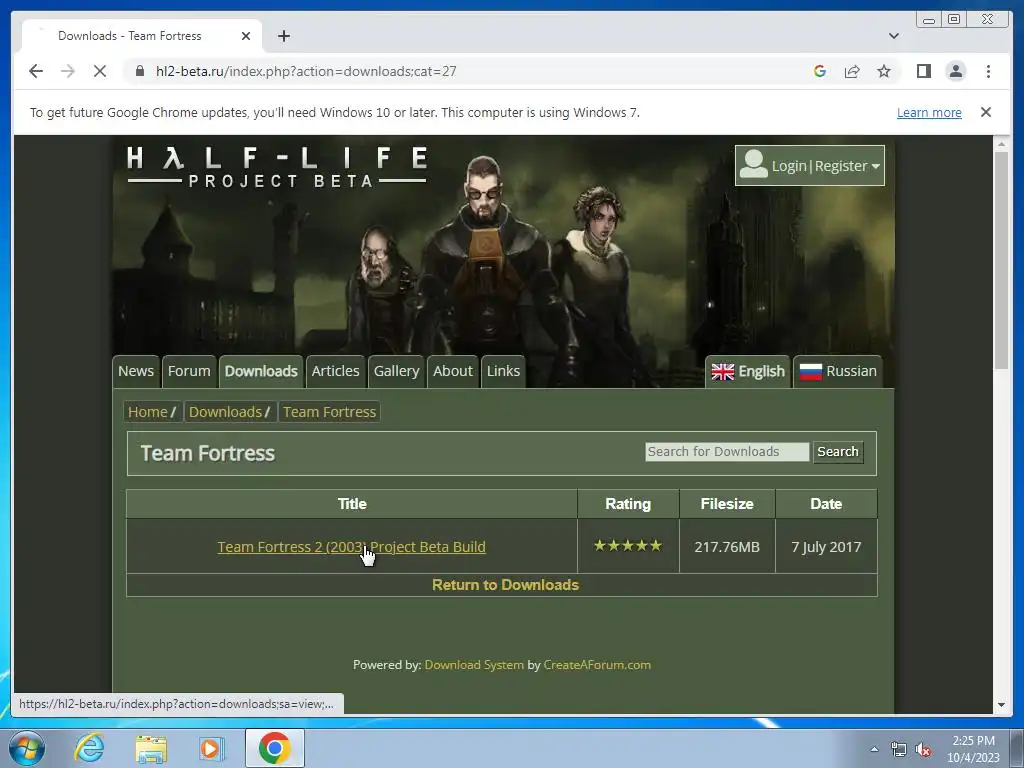Open the About tab
Screen dimensions: 1024x768
click(453, 371)
